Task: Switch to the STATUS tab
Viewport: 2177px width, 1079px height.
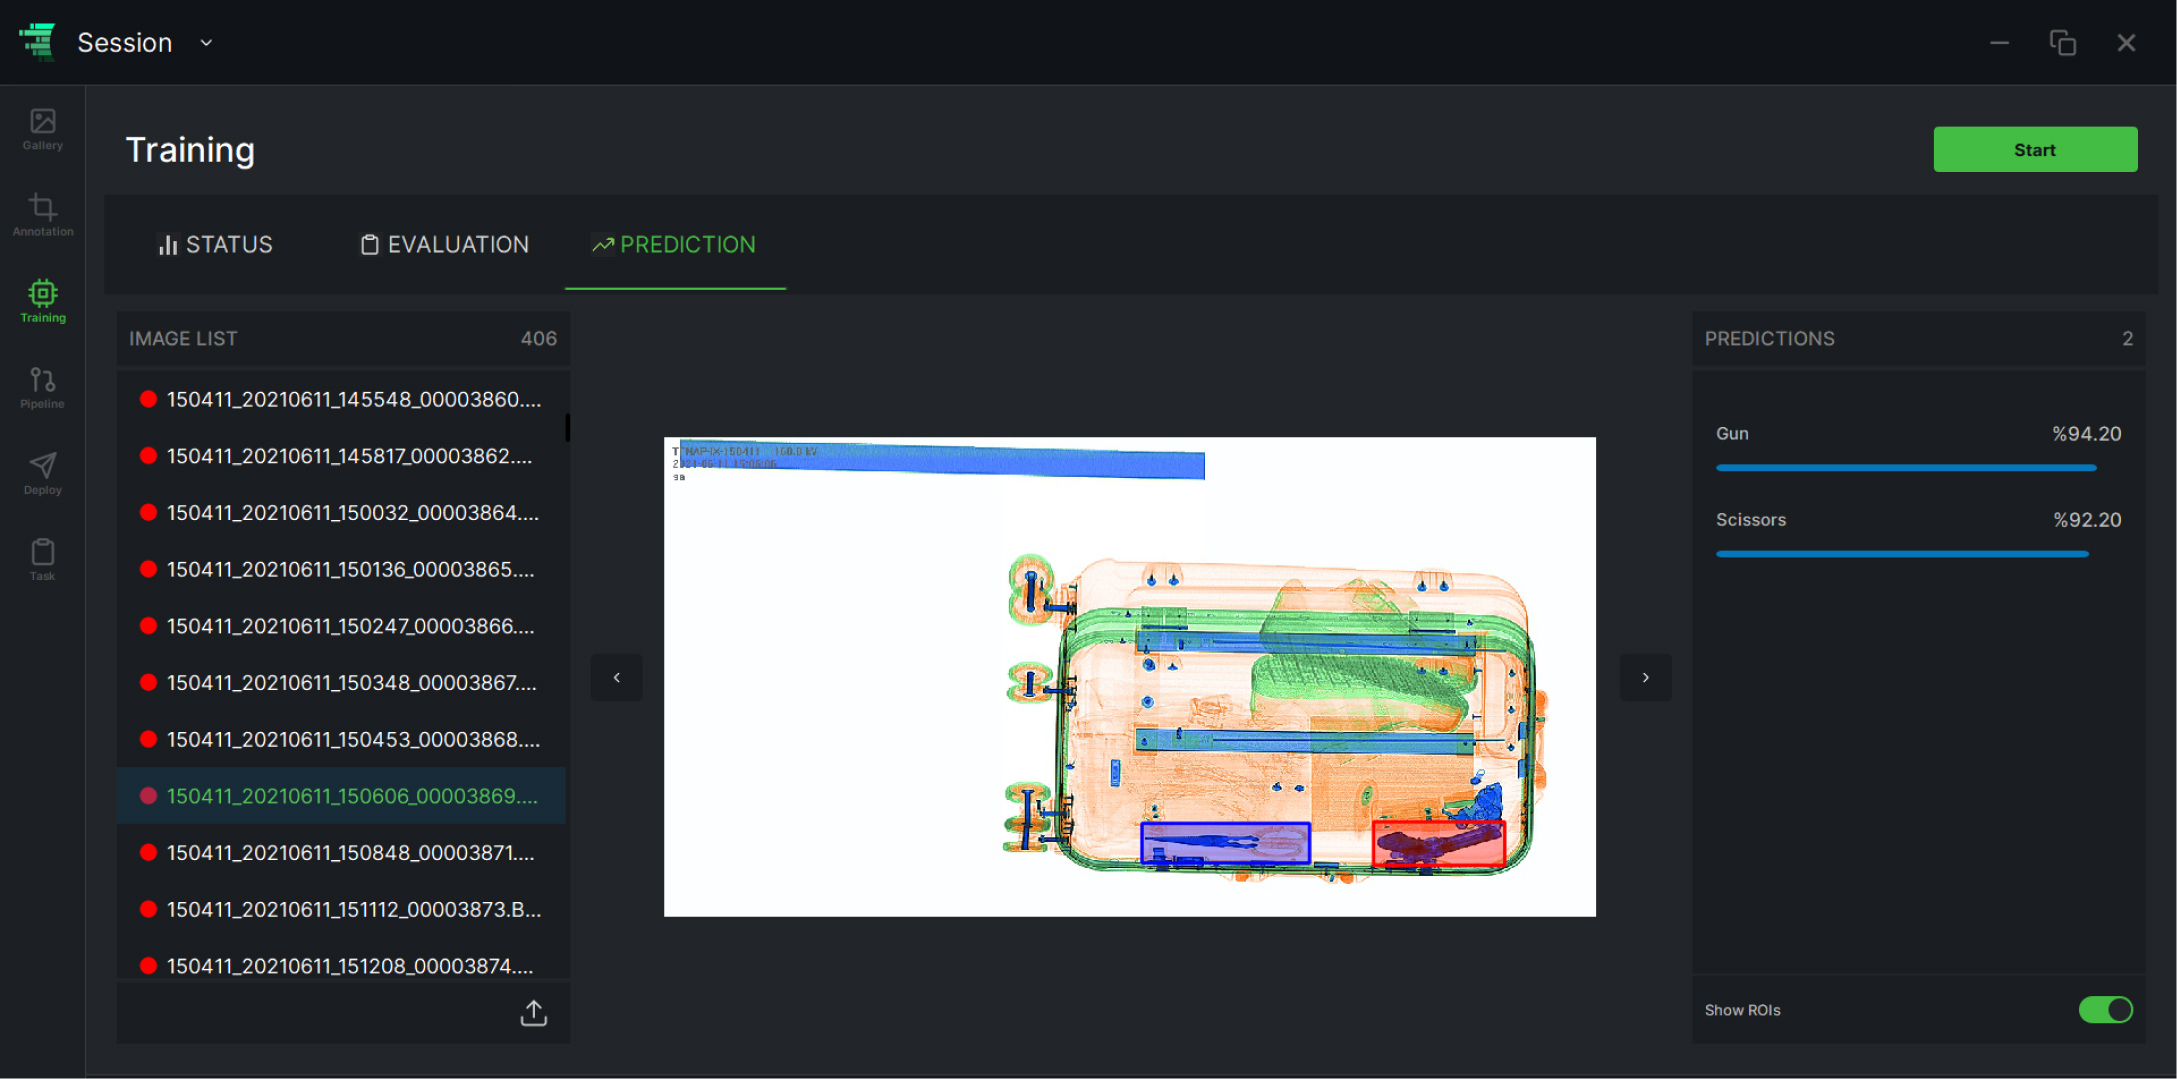Action: coord(215,245)
